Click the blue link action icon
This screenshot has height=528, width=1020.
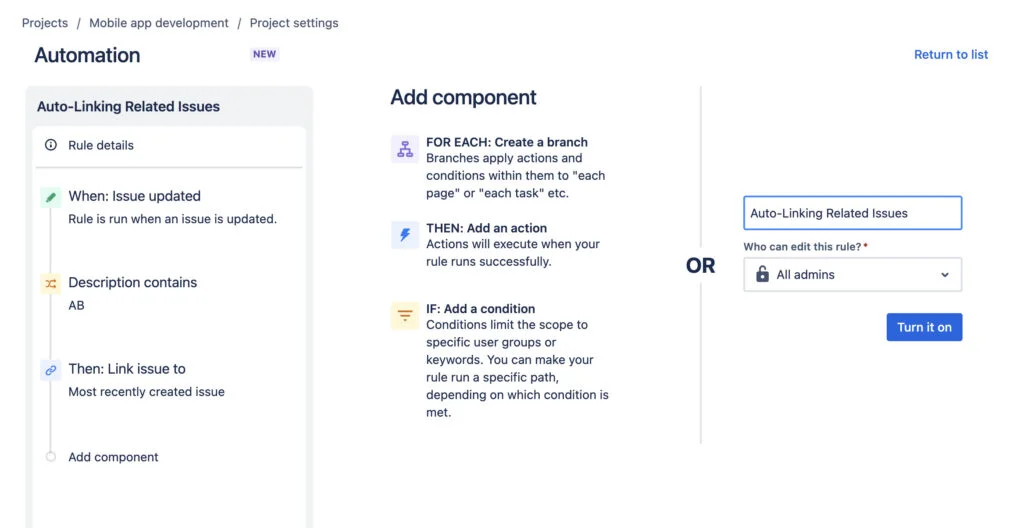click(51, 370)
